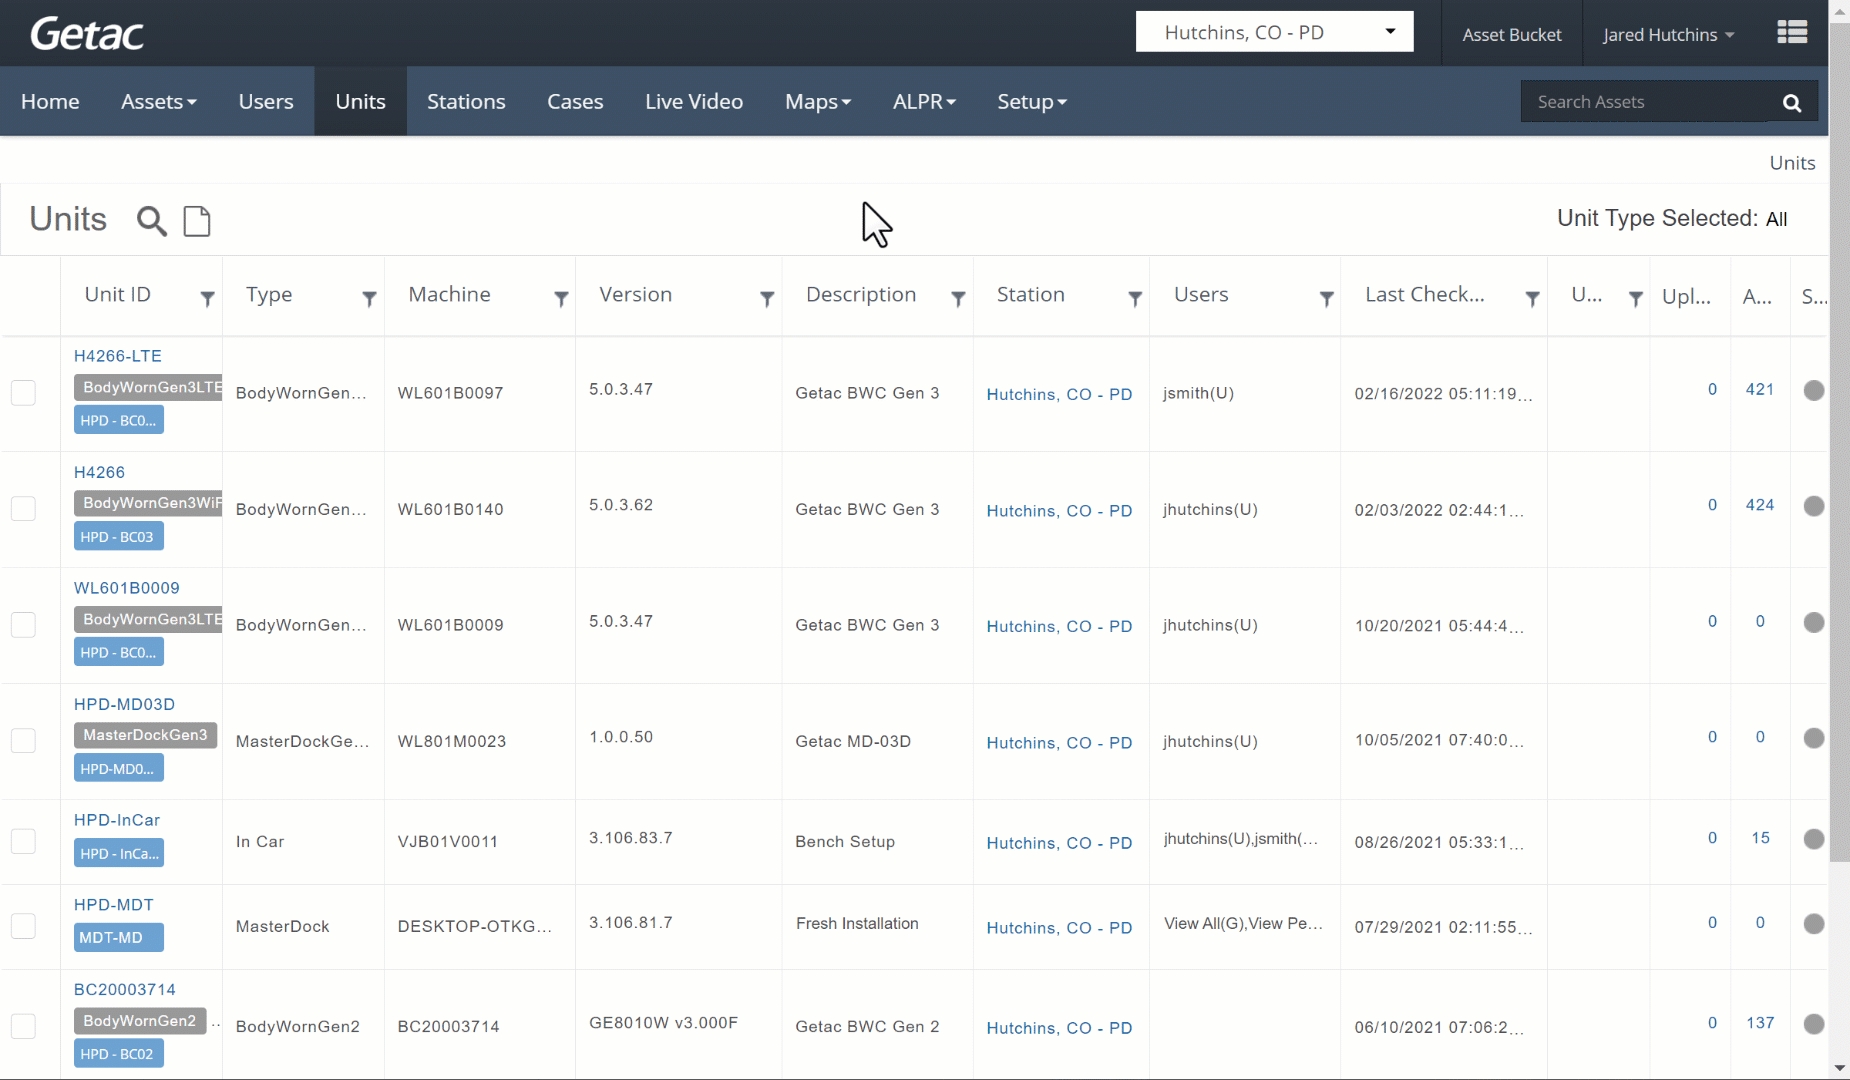Click the vertical scrollbar thumb

click(x=1839, y=440)
